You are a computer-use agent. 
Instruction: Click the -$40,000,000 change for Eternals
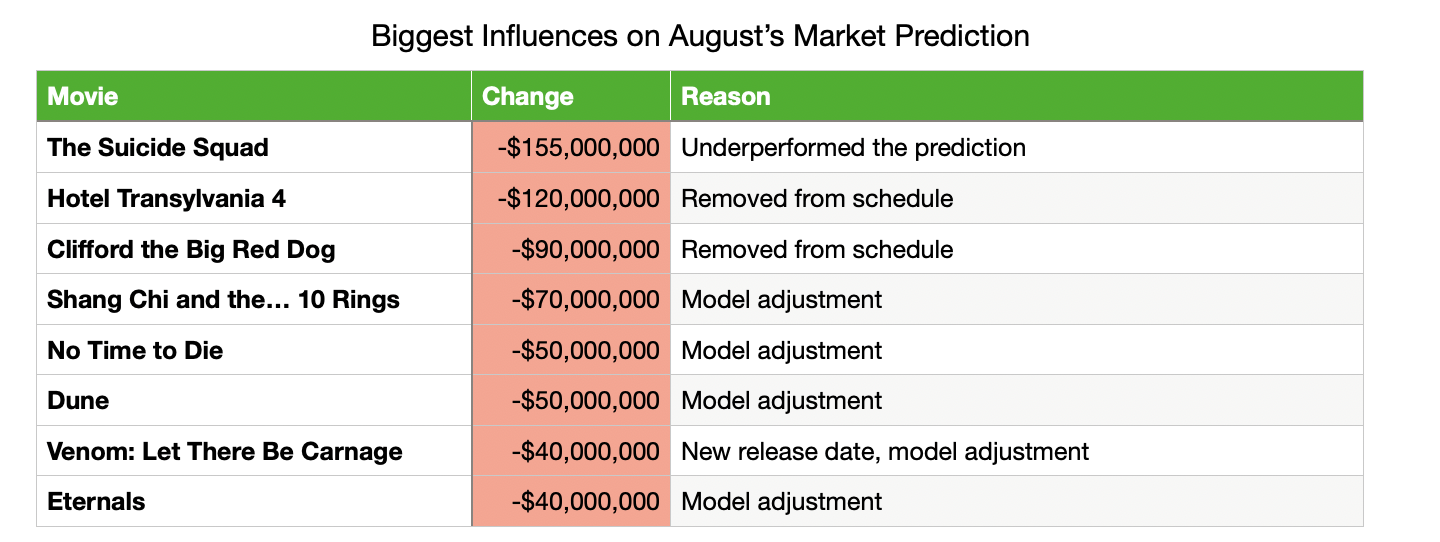click(585, 502)
